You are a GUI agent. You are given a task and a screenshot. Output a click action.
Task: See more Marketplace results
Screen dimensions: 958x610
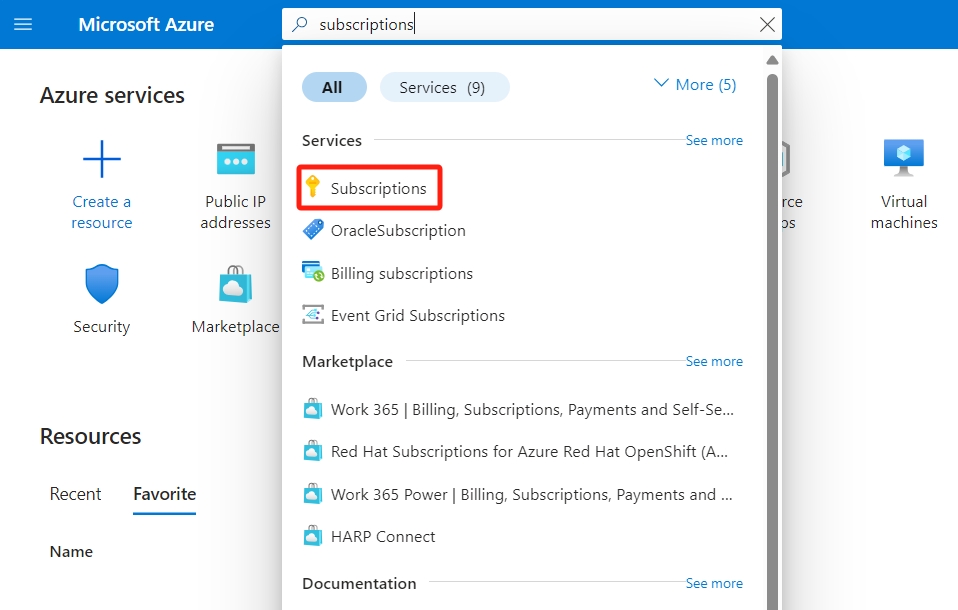pos(713,362)
